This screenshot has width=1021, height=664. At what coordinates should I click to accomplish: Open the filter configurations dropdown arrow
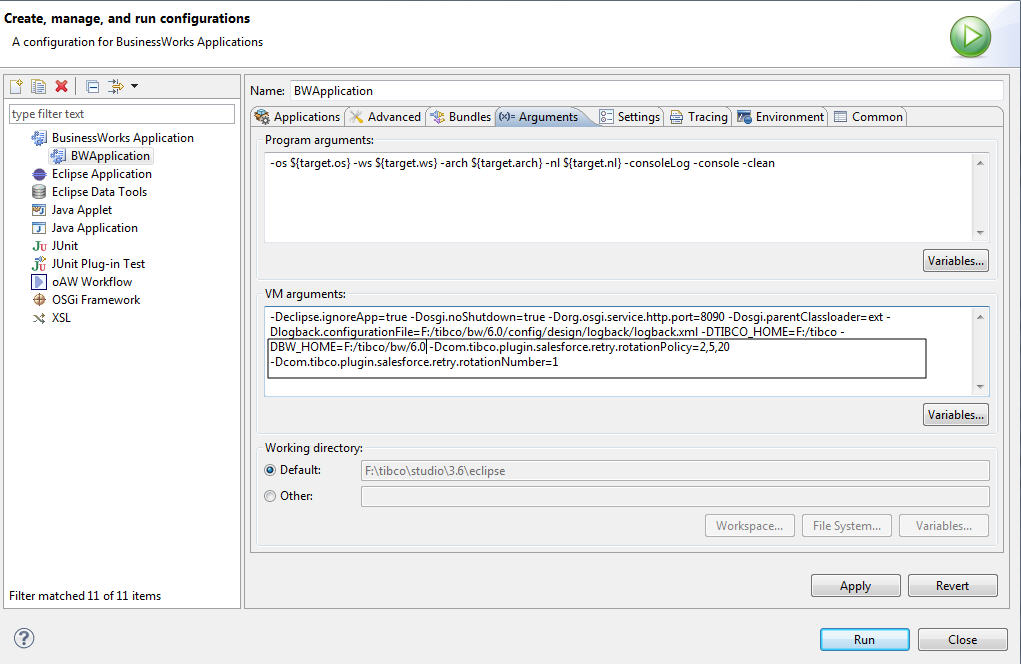click(134, 87)
